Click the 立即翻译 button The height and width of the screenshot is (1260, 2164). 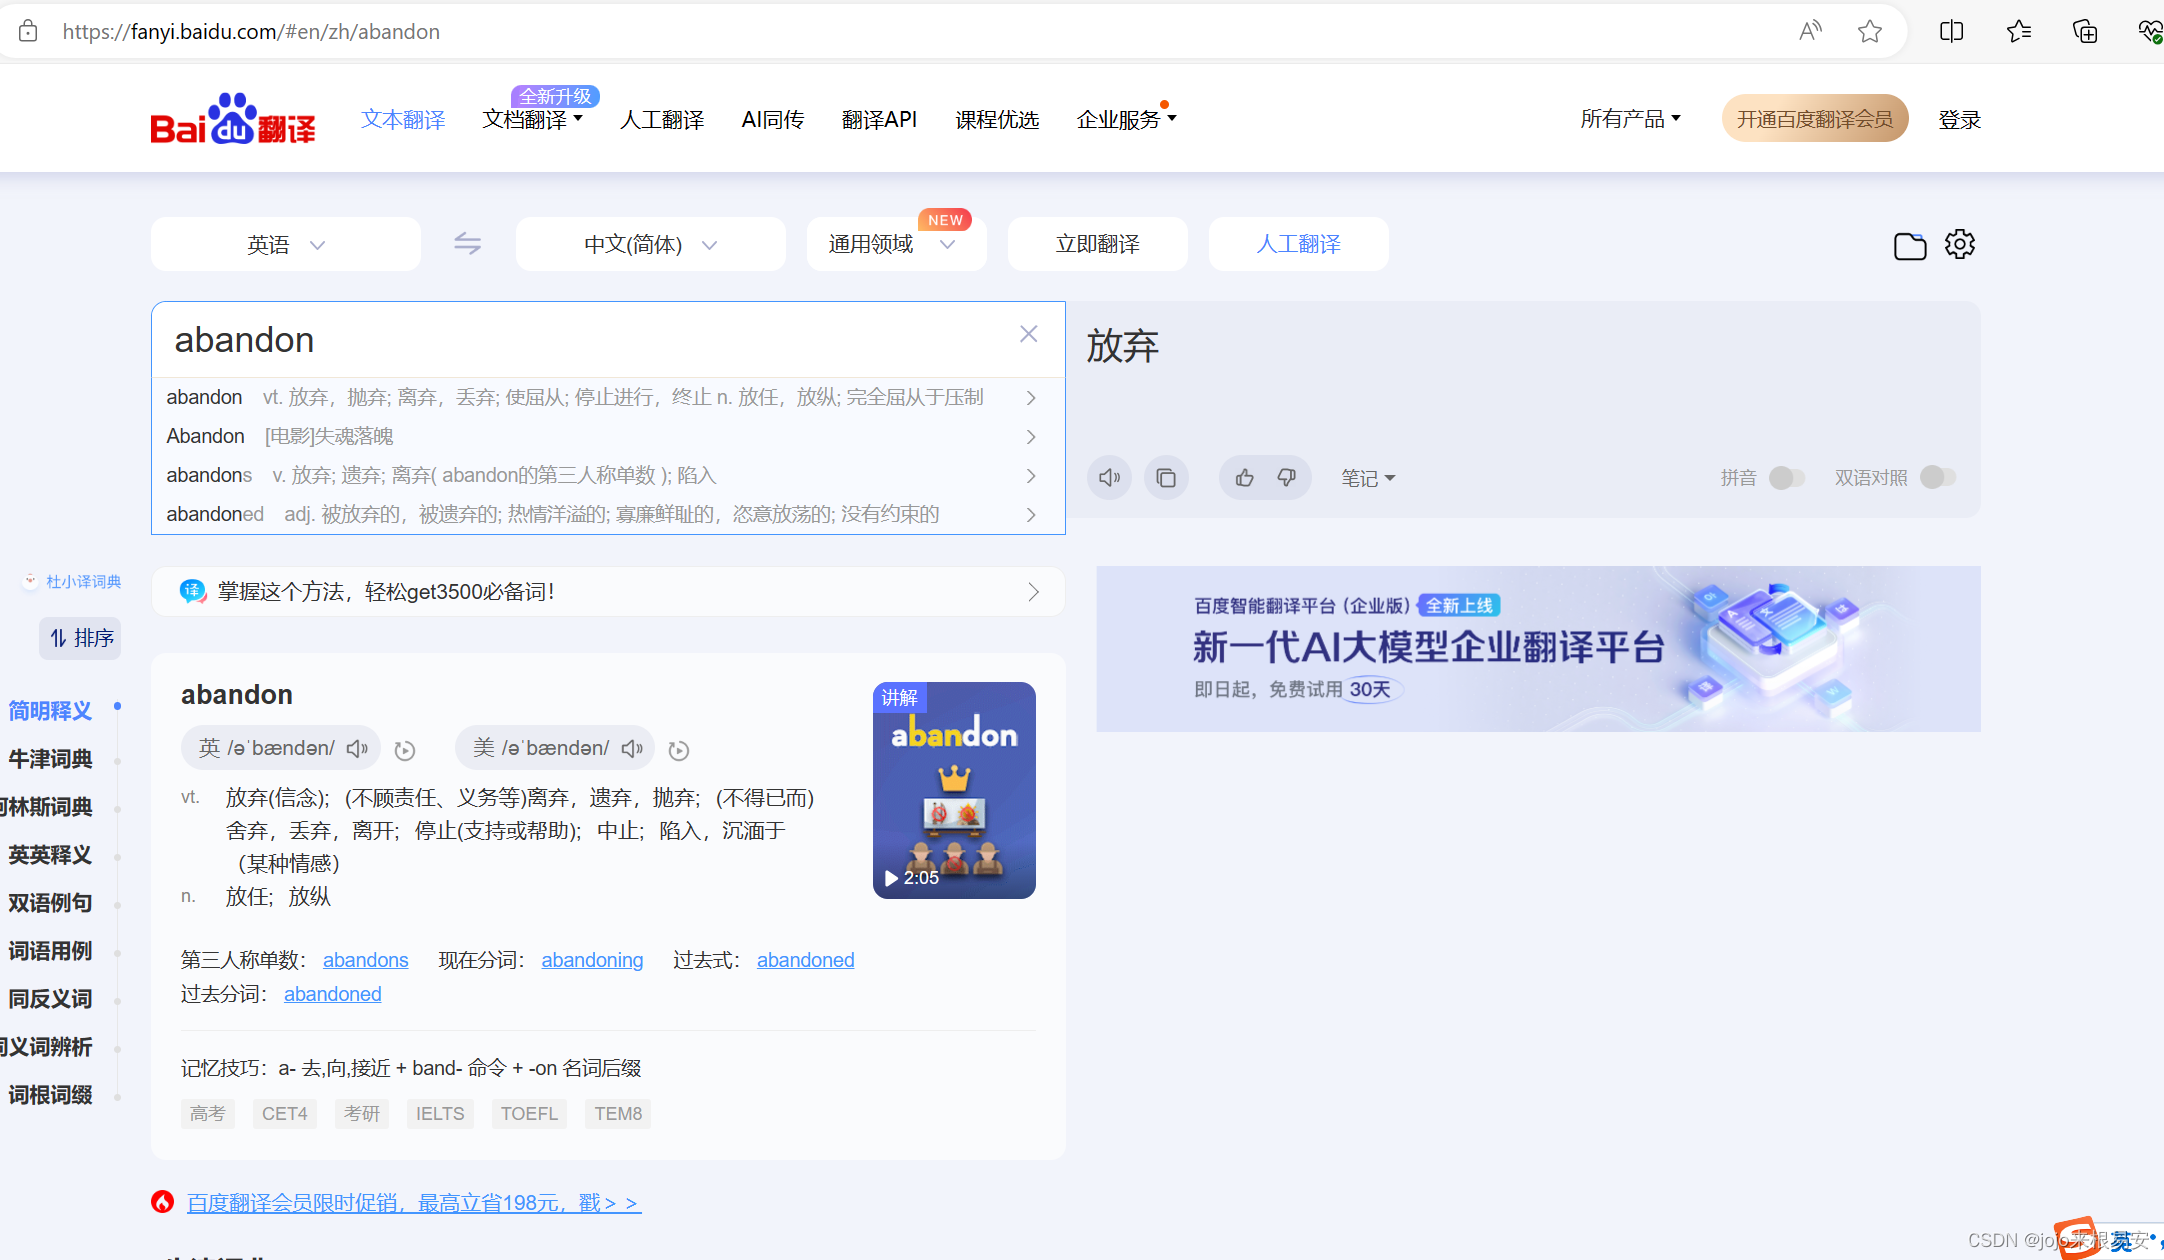coord(1097,244)
